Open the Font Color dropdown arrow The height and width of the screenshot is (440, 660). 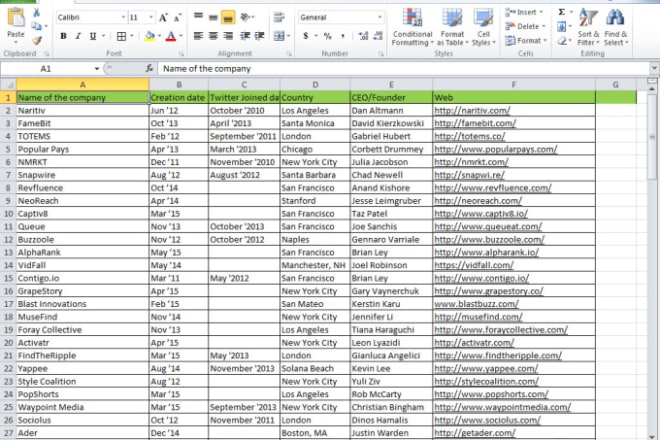(x=181, y=36)
